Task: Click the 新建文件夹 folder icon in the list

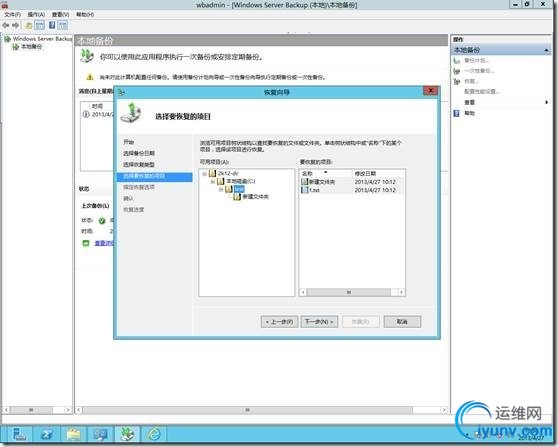Action: point(304,182)
